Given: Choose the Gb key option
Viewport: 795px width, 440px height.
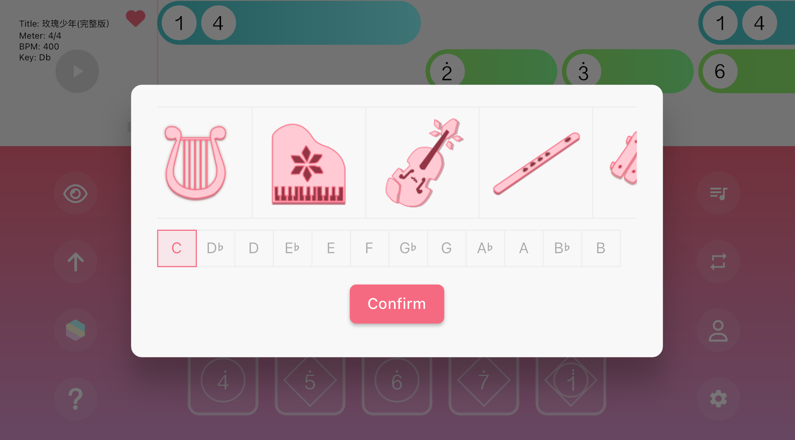Looking at the screenshot, I should point(408,248).
